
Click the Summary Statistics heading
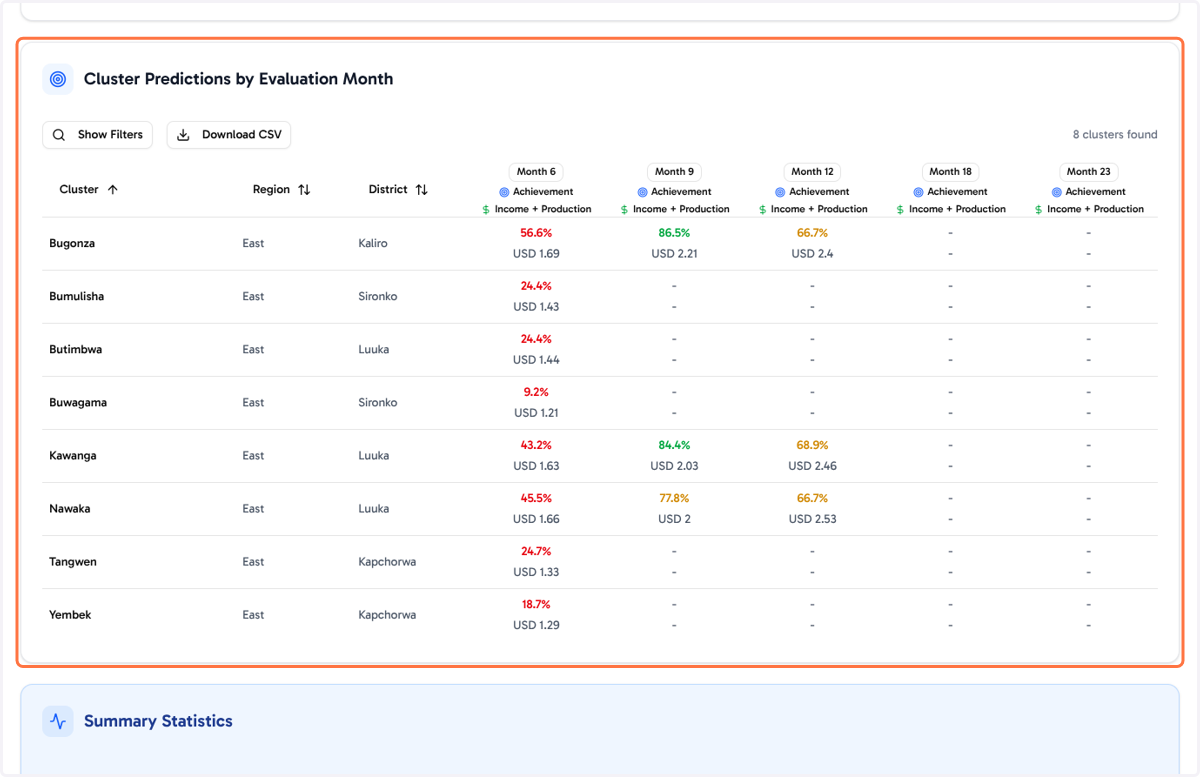pos(158,721)
